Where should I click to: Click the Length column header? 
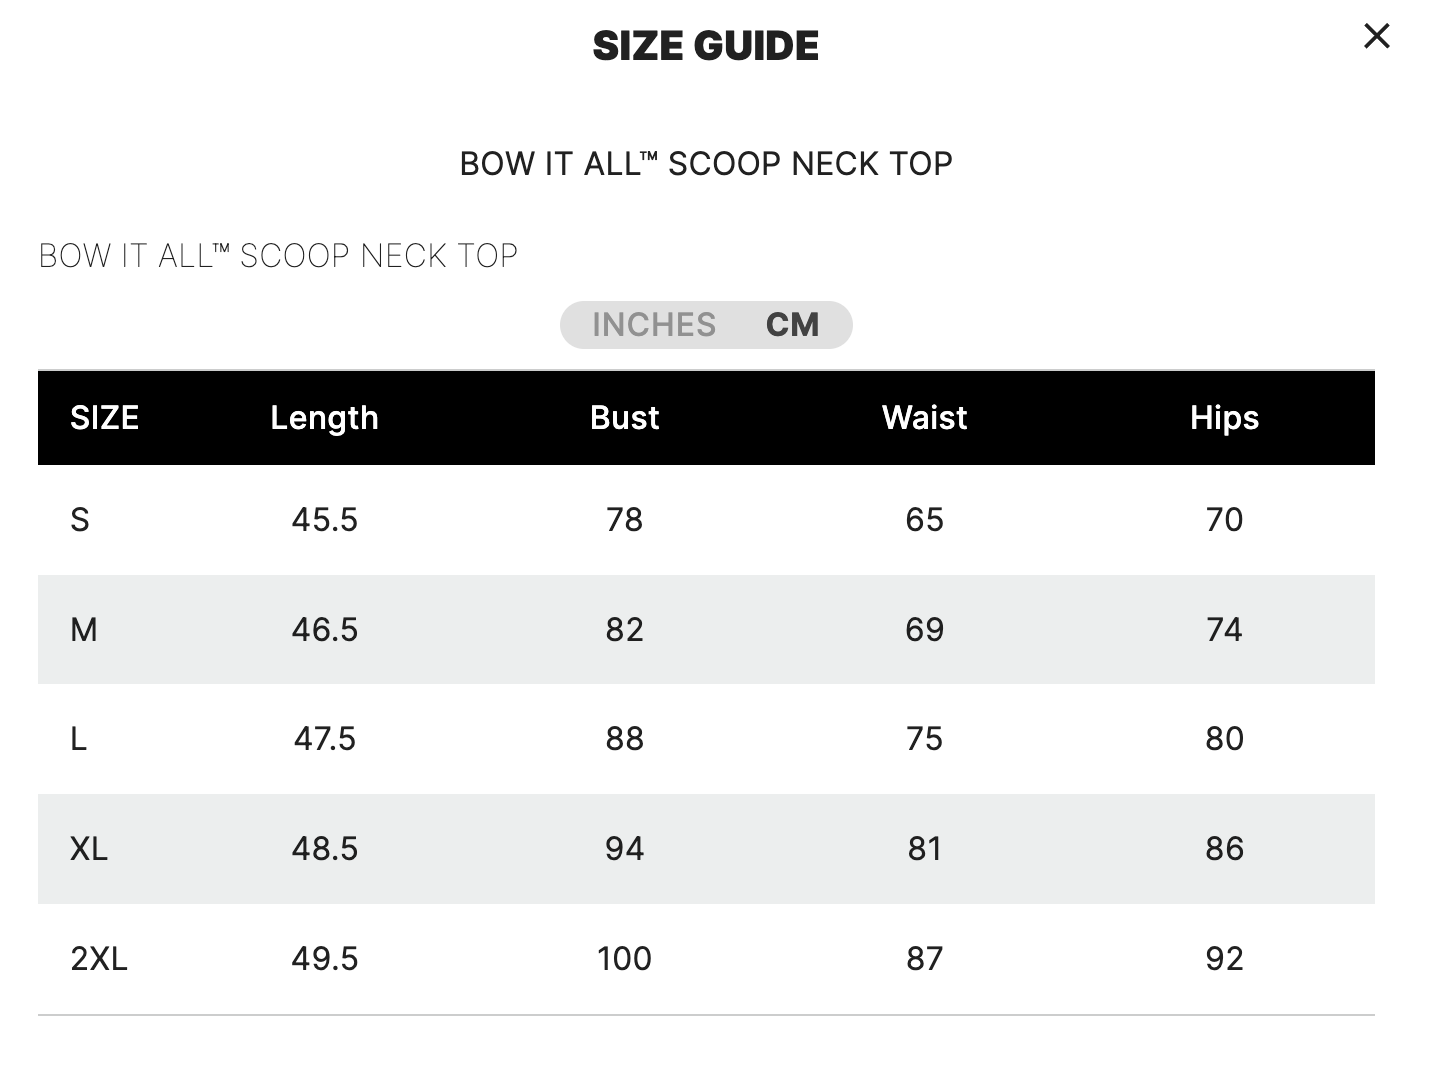[324, 418]
